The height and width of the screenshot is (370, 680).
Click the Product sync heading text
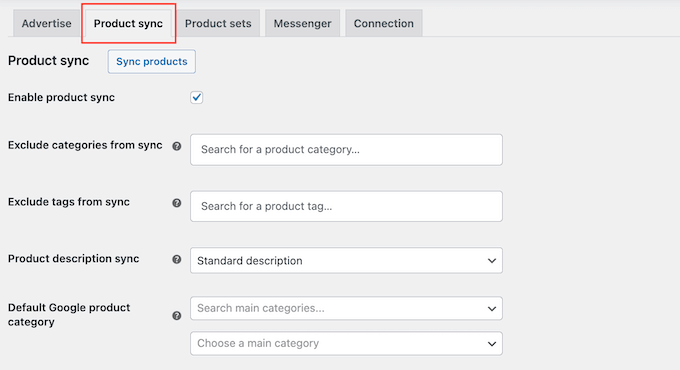[49, 61]
